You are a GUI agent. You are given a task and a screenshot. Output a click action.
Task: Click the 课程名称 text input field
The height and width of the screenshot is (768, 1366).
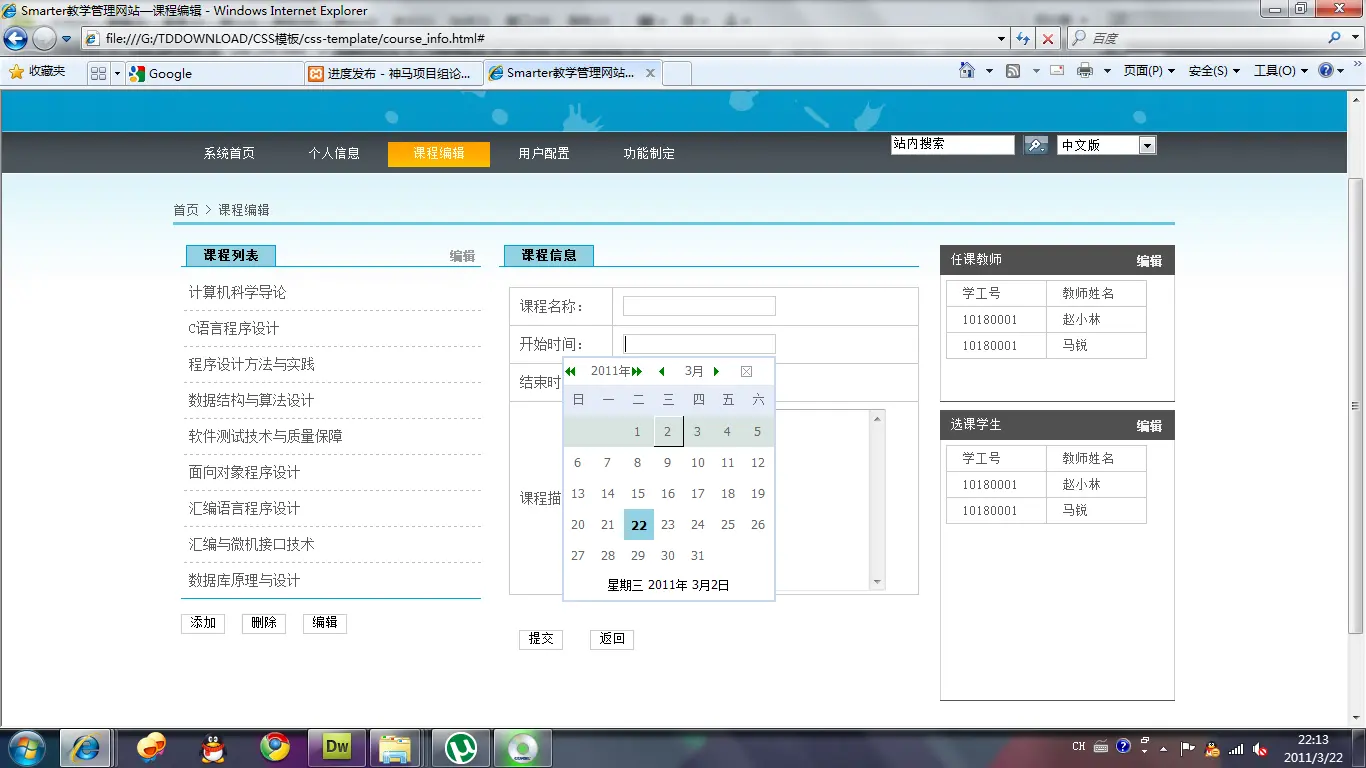tap(699, 306)
